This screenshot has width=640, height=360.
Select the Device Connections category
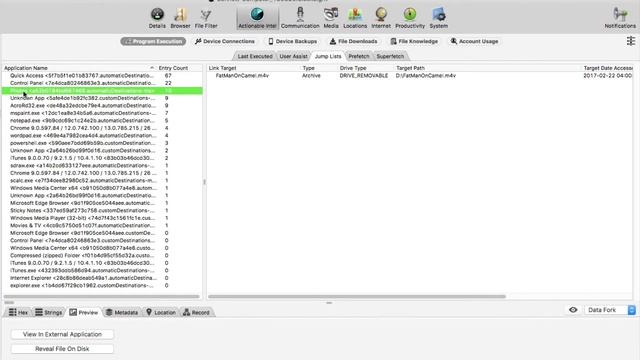click(x=225, y=41)
